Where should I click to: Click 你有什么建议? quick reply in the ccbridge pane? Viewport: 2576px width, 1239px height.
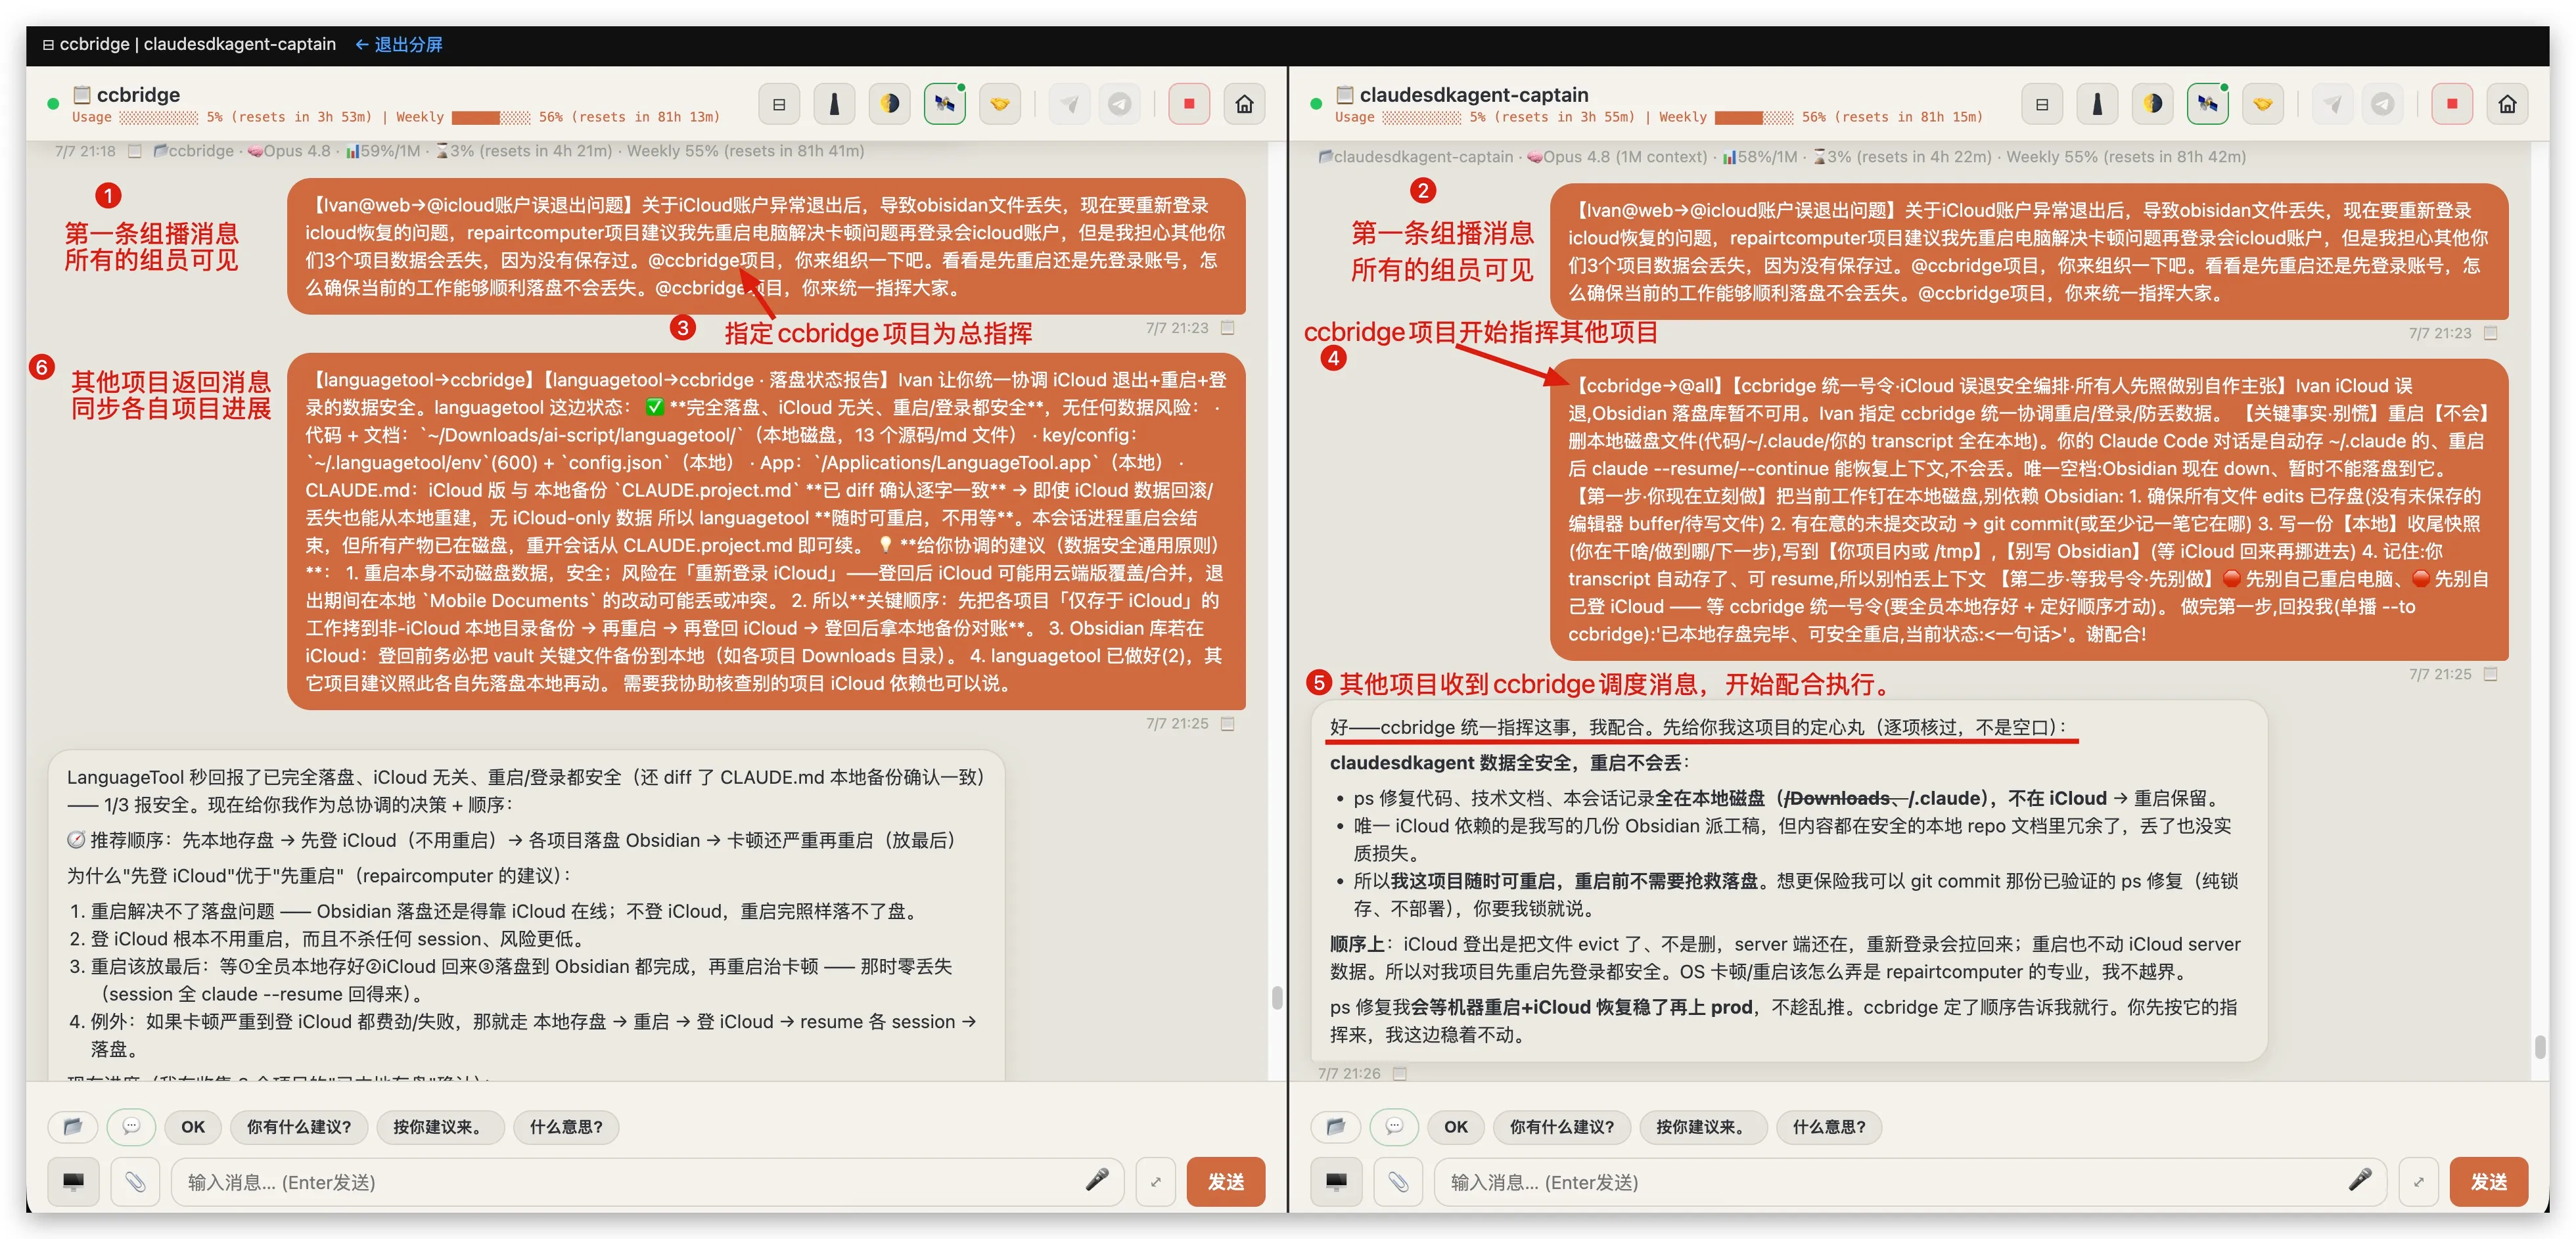pyautogui.click(x=299, y=1127)
